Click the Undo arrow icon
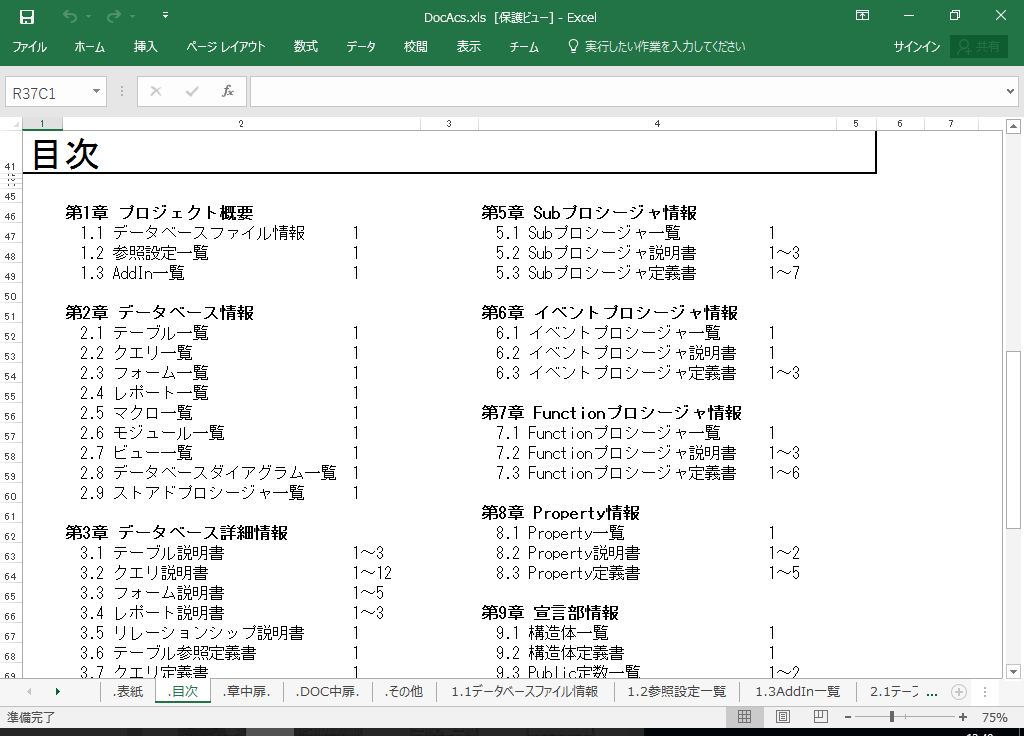 point(69,16)
